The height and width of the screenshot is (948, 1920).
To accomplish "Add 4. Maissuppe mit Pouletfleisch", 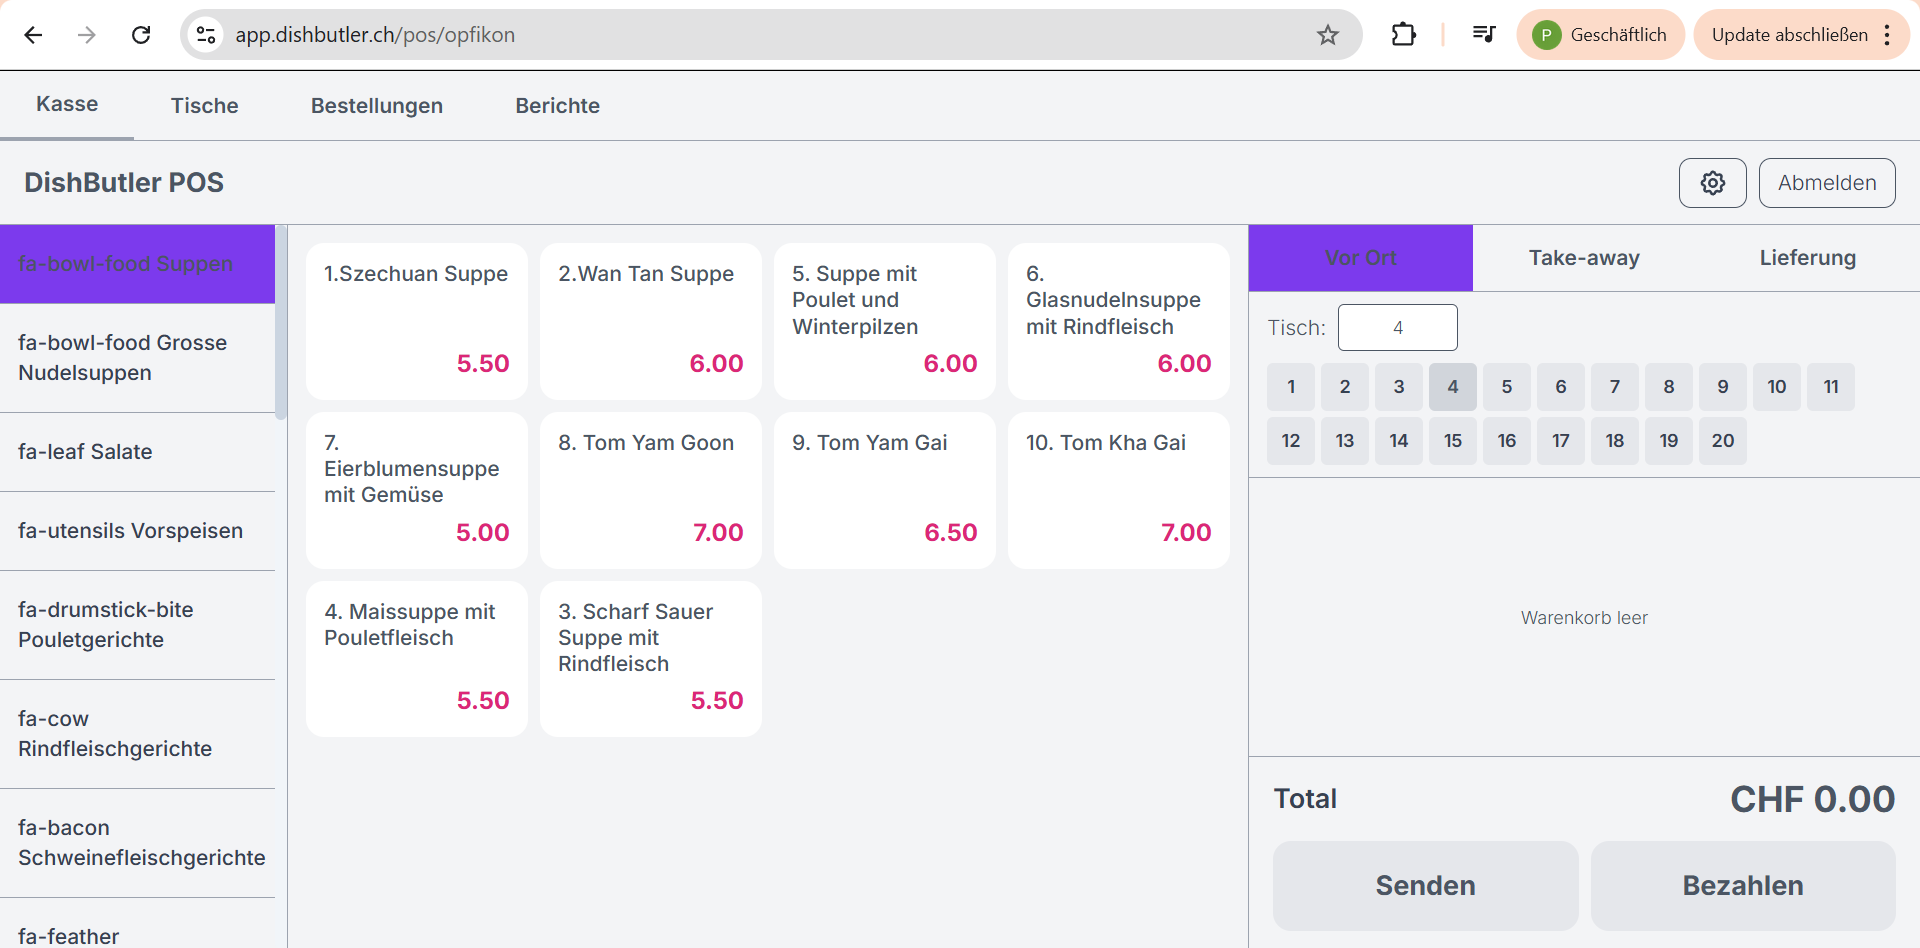I will point(416,659).
